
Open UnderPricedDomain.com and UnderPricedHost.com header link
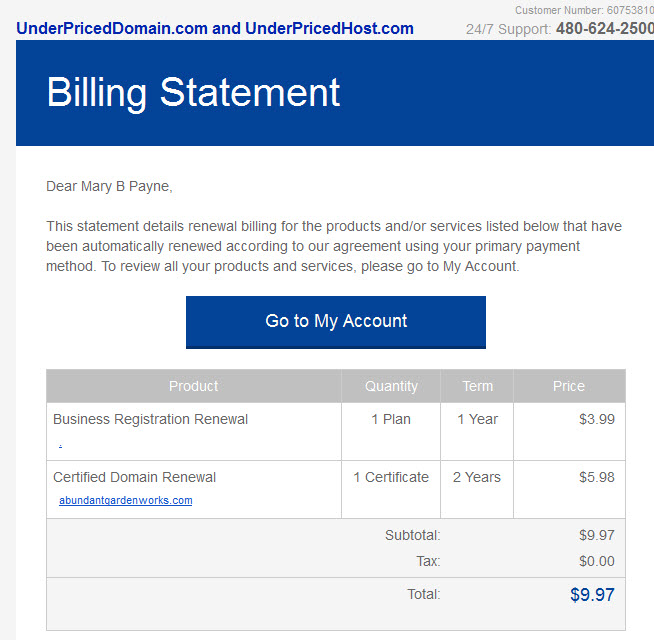pos(215,28)
